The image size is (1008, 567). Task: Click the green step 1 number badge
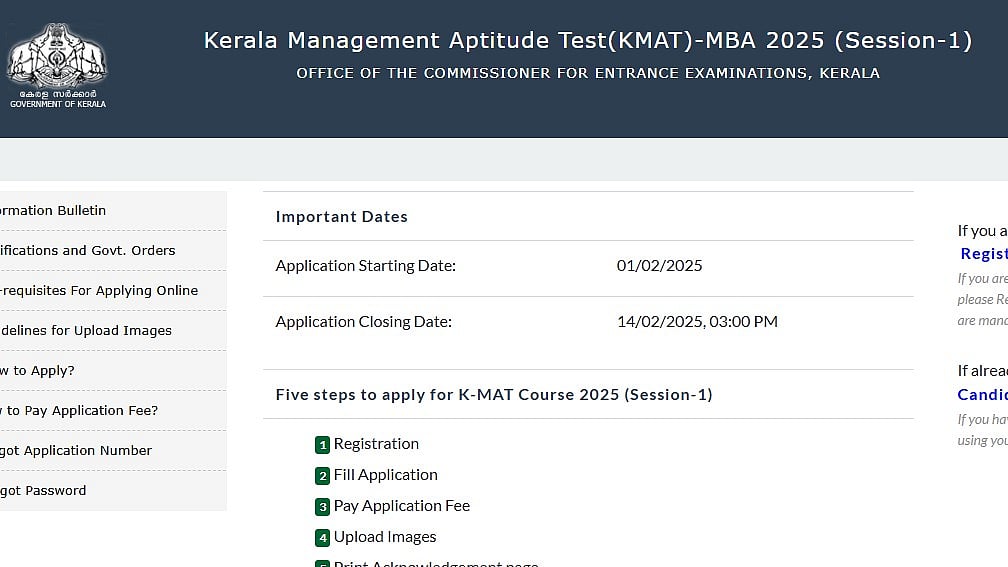322,445
